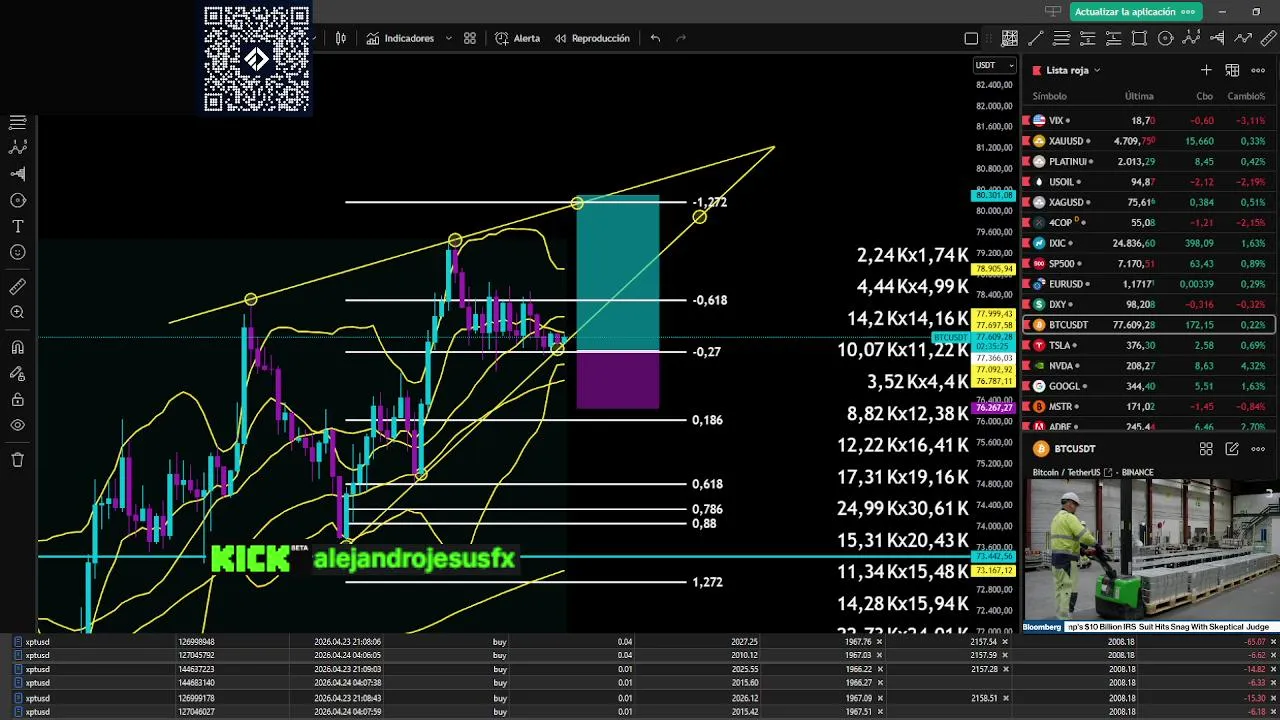Select the layout rectangle icon in top toolbar
The image size is (1280, 720).
(x=971, y=39)
